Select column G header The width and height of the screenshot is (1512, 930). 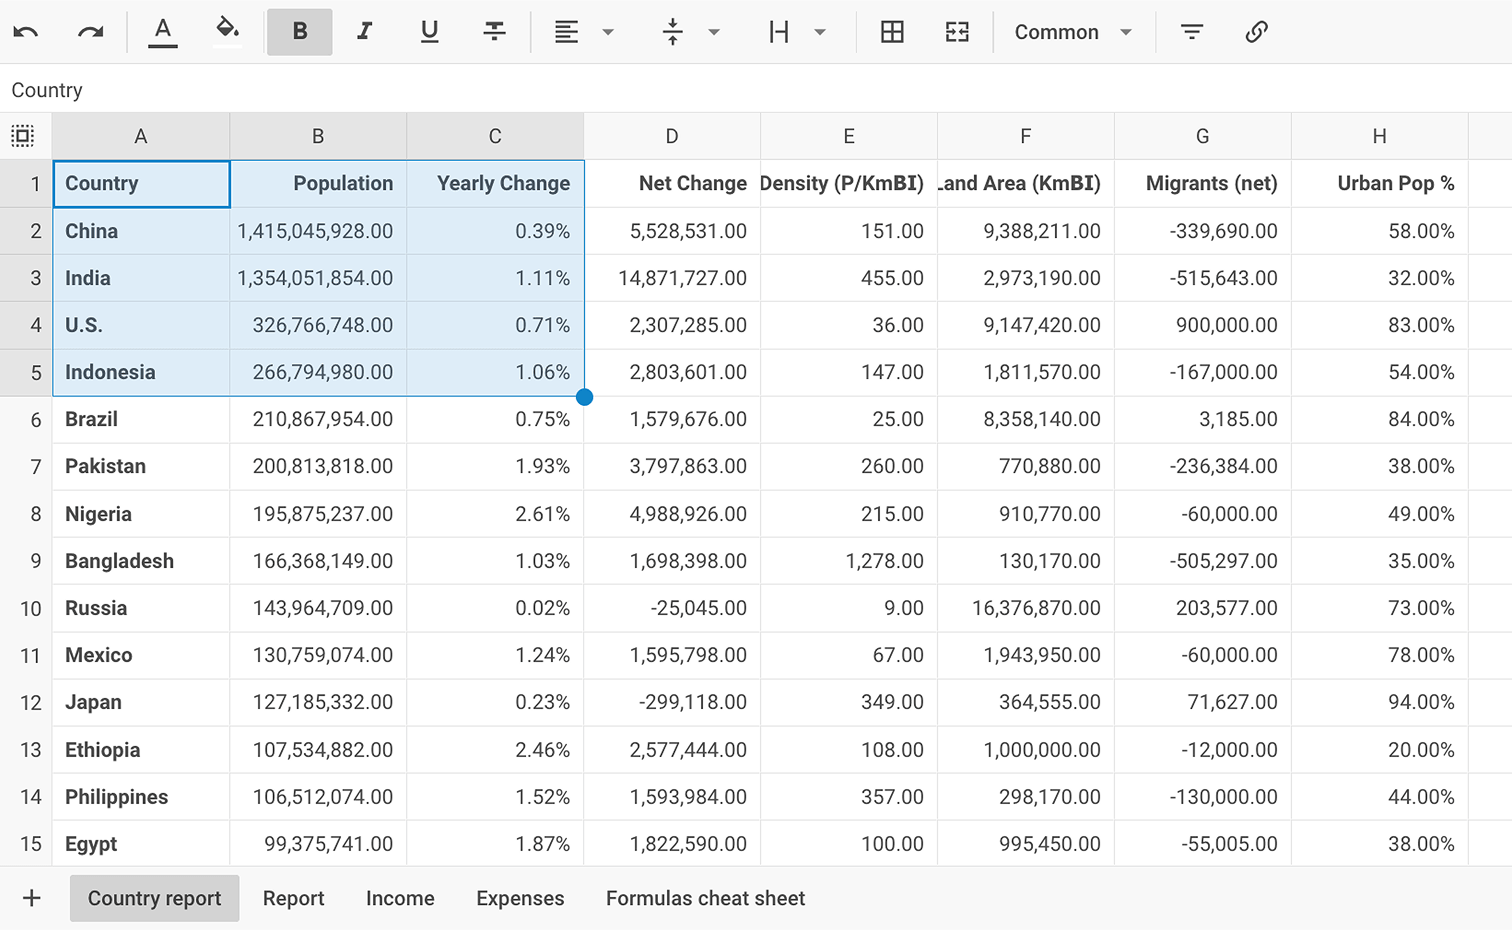pos(1203,136)
